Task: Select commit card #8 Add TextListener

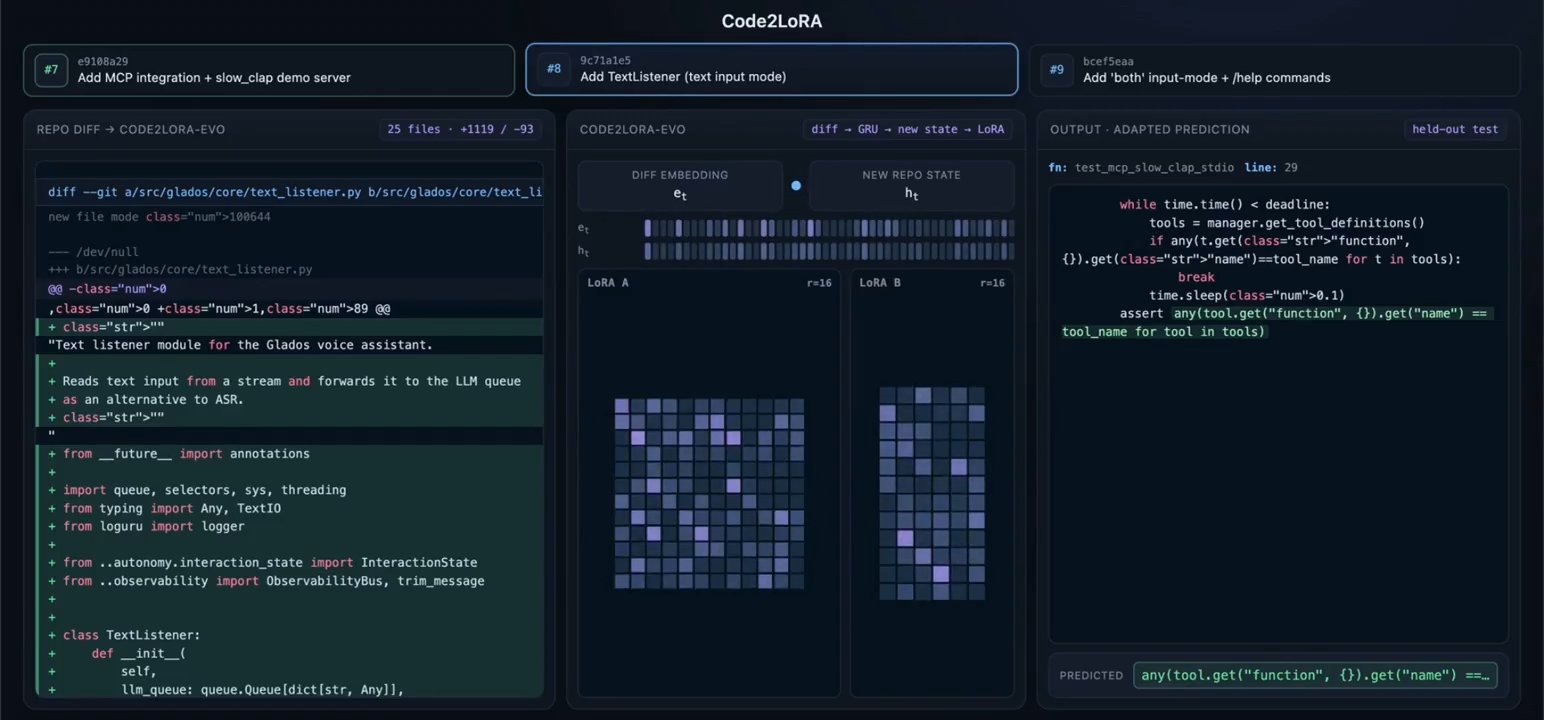Action: point(772,69)
